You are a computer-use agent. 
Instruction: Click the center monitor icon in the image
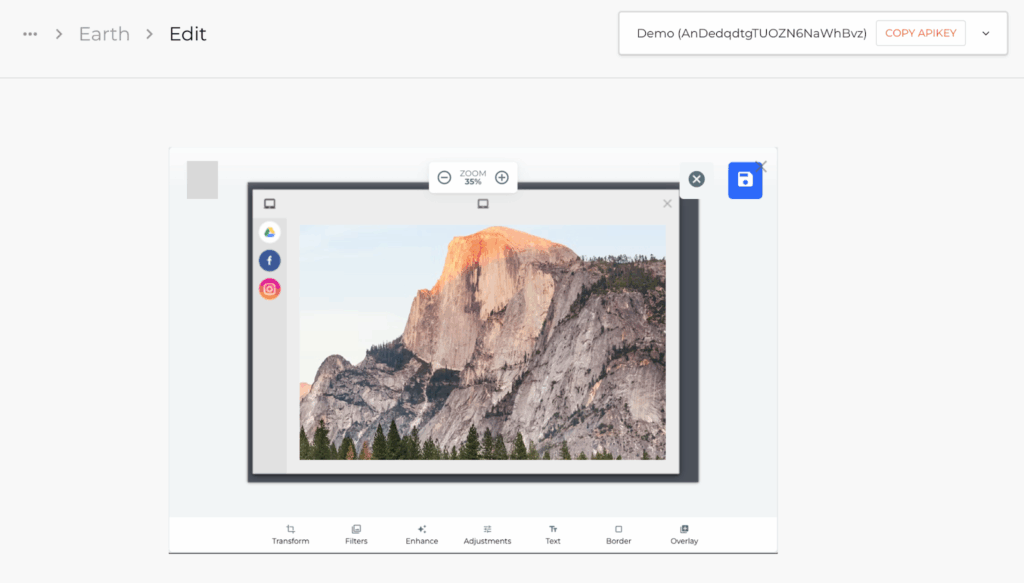pyautogui.click(x=483, y=204)
